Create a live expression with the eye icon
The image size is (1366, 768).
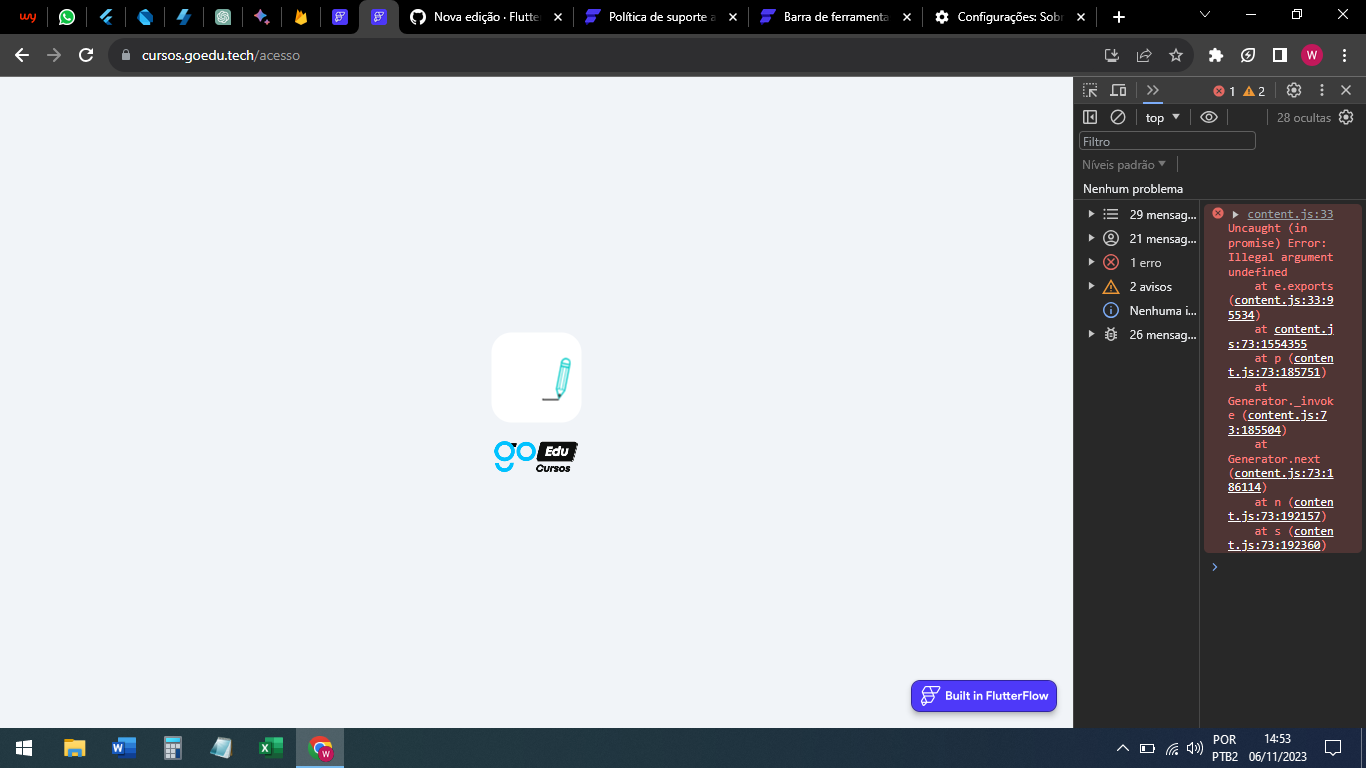click(1209, 117)
